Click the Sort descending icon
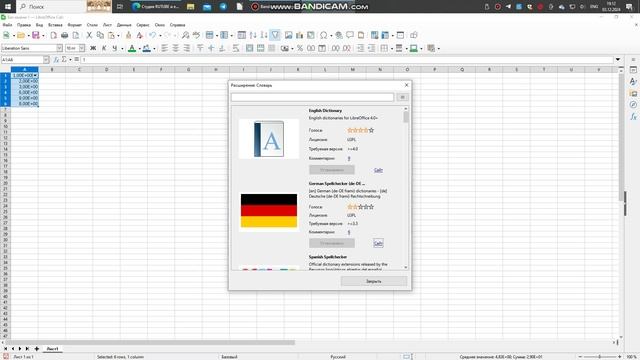Image resolution: width=640 pixels, height=360 pixels. point(264,35)
